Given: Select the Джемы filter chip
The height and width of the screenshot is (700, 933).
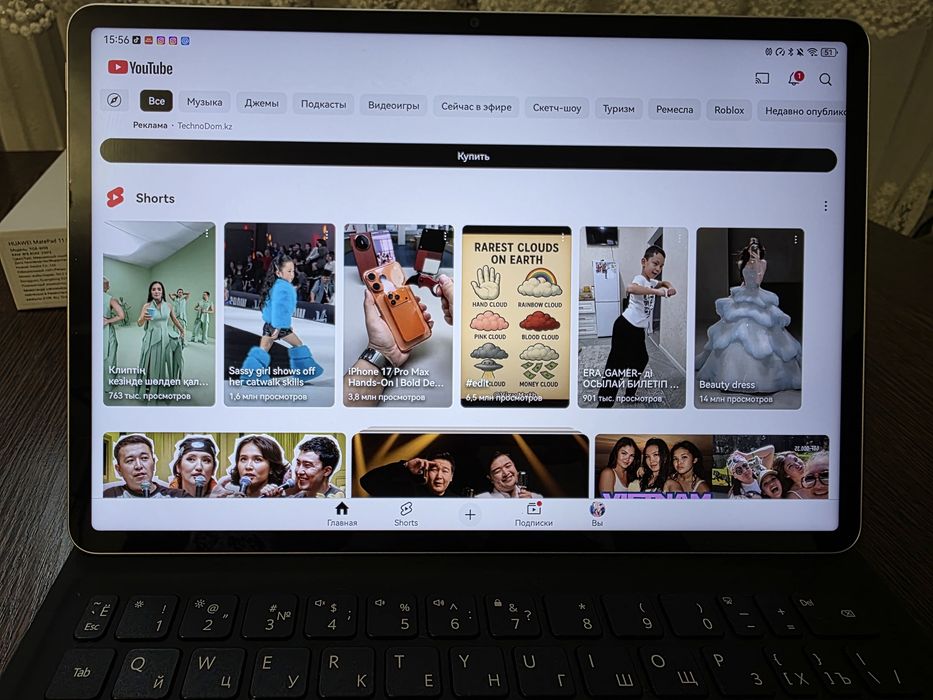Looking at the screenshot, I should point(261,103).
